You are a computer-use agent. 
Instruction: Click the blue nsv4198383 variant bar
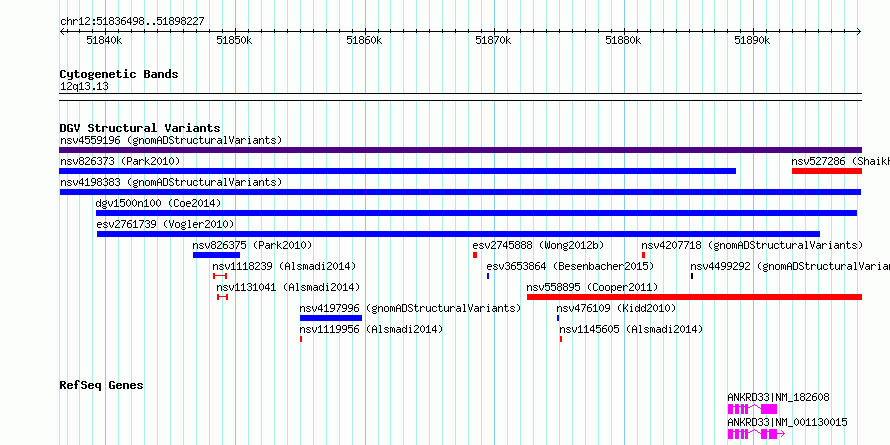[460, 192]
